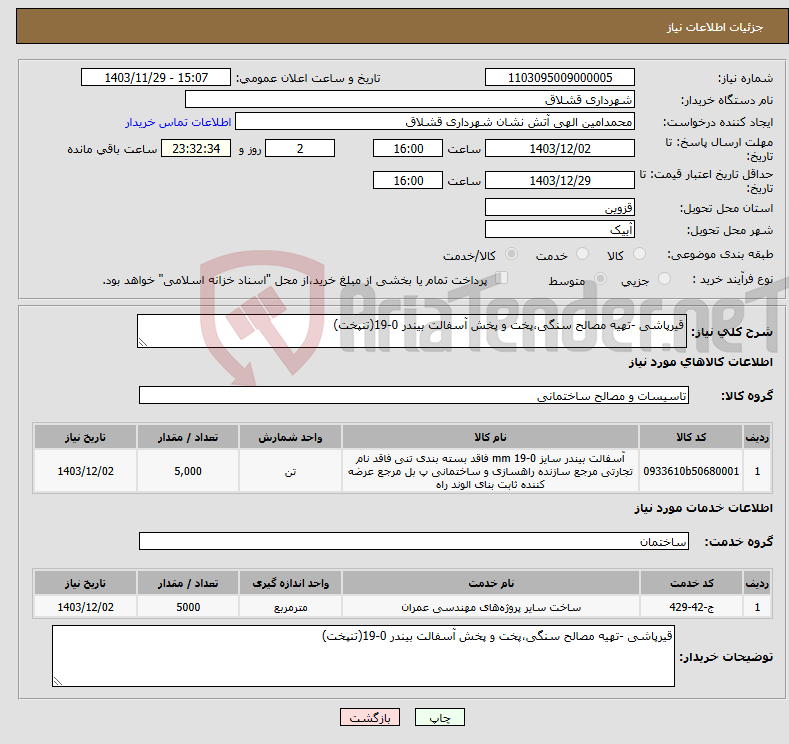
Task: Click the کد کالا column header
Action: coord(691,437)
